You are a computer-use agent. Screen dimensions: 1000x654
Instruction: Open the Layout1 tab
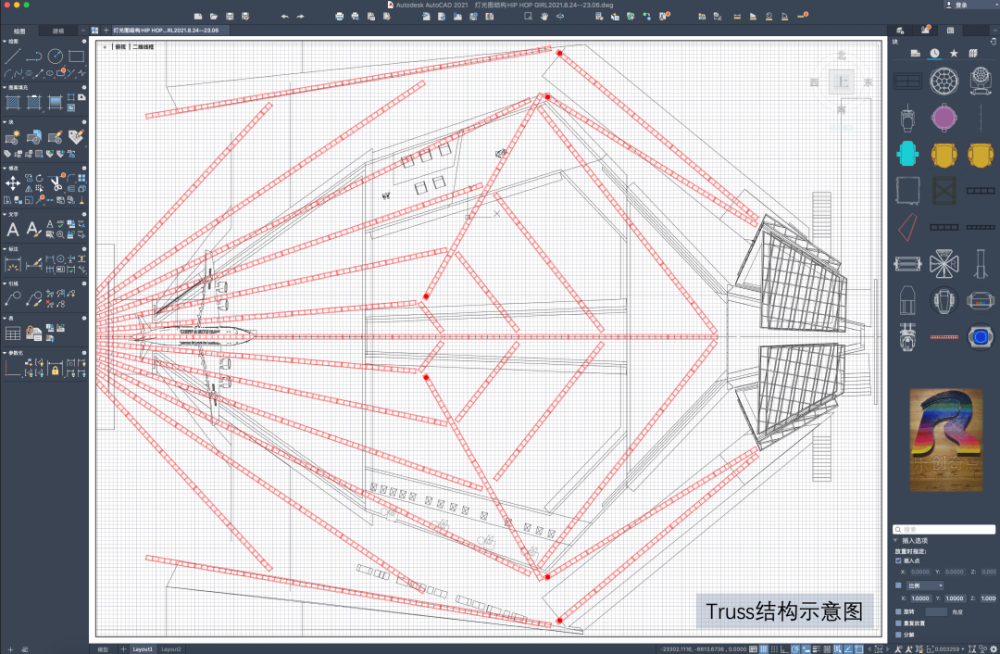pyautogui.click(x=142, y=649)
